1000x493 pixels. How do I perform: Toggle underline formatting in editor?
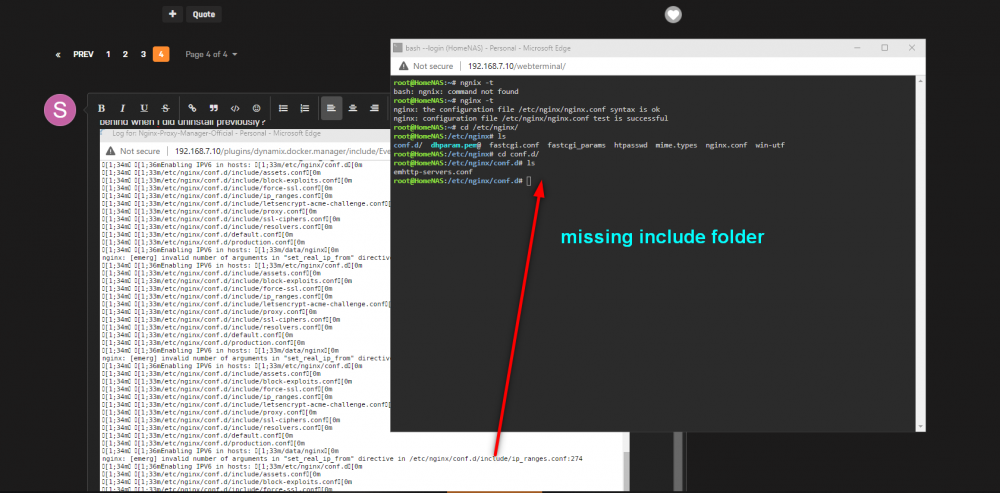144,108
